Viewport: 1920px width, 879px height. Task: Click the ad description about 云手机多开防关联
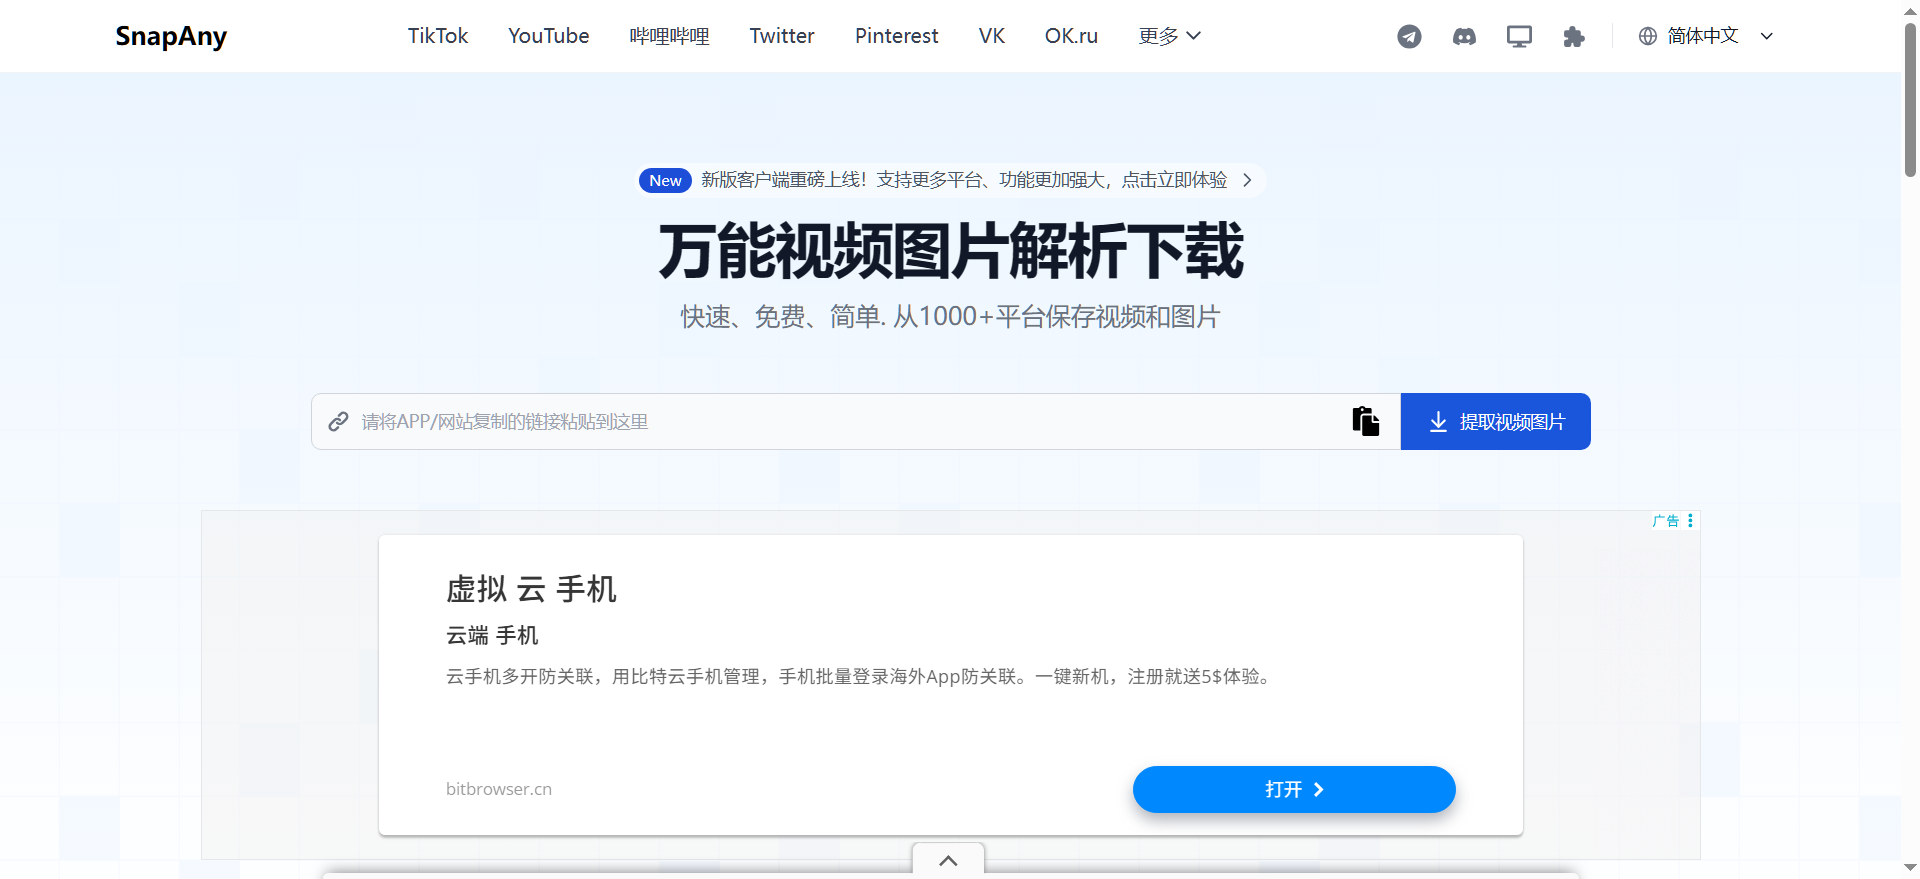click(x=860, y=677)
